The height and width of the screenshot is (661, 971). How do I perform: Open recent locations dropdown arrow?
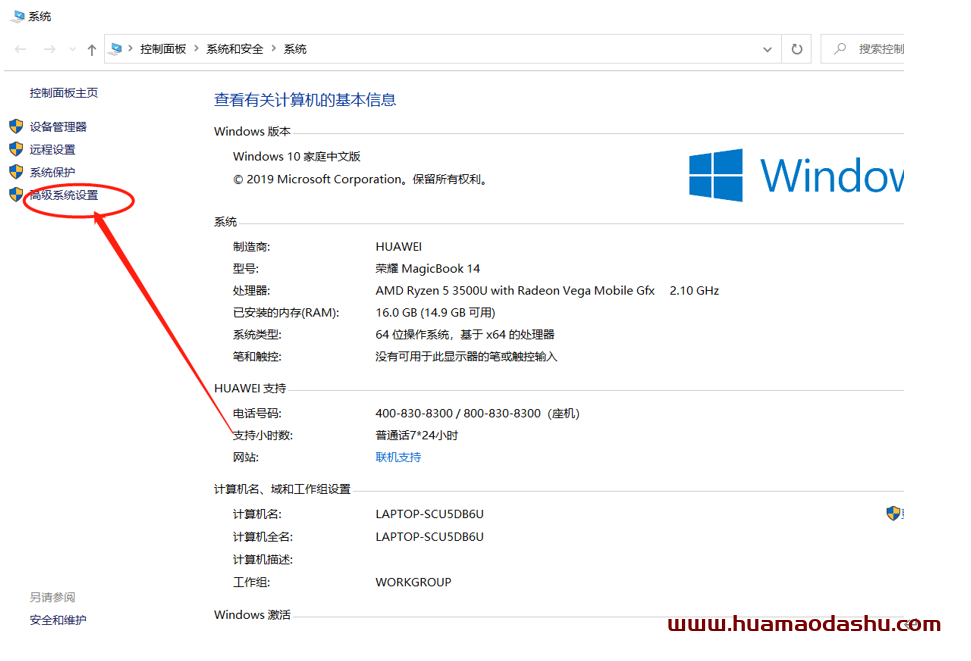pyautogui.click(x=72, y=50)
